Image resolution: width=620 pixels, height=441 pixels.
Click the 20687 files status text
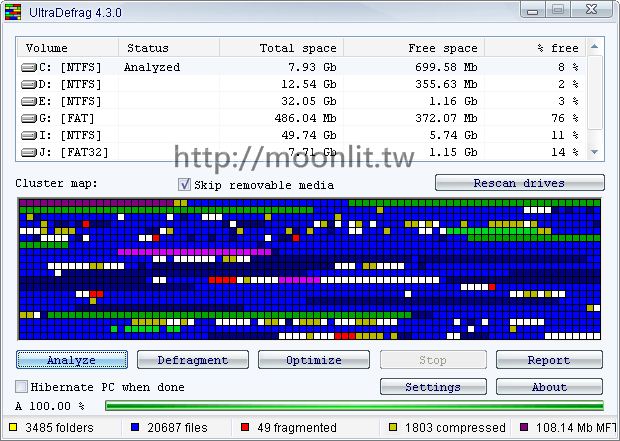tap(177, 428)
